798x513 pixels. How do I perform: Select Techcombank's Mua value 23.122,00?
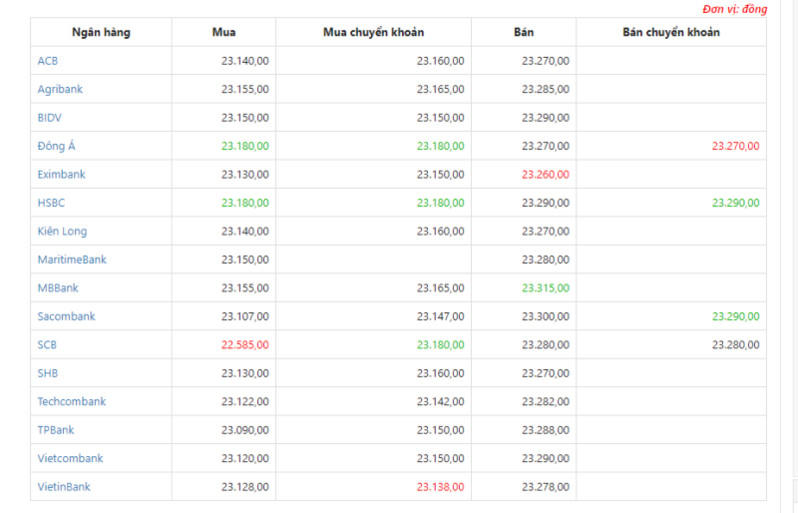tap(245, 402)
